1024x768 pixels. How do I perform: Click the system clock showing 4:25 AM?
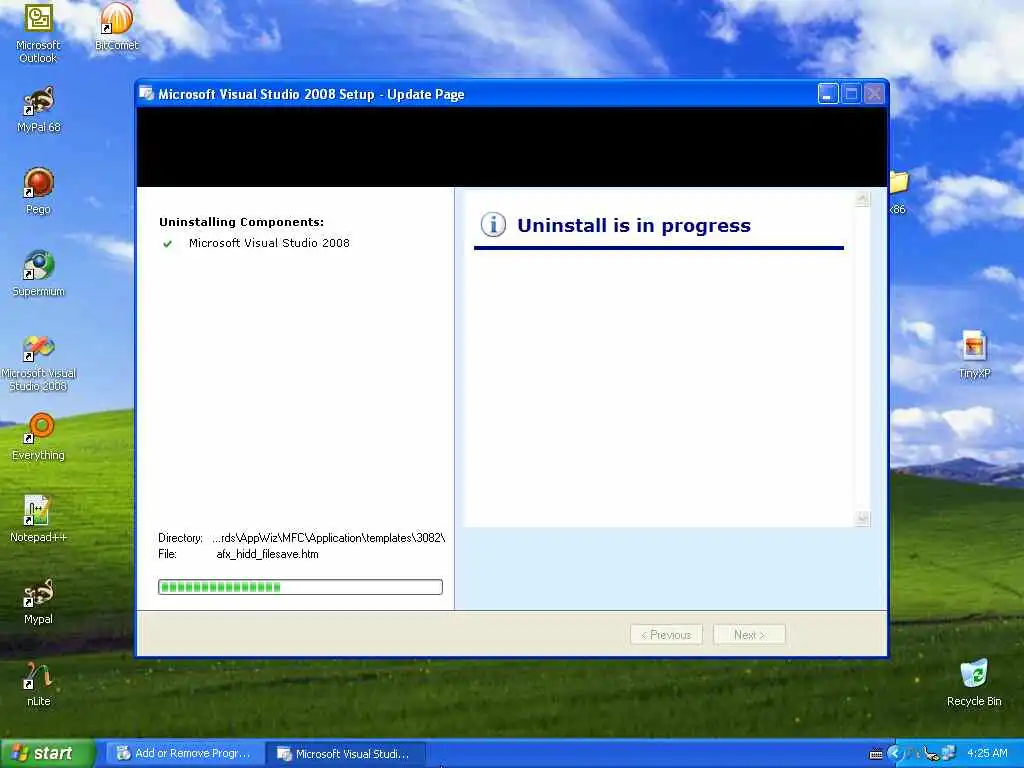coord(987,754)
